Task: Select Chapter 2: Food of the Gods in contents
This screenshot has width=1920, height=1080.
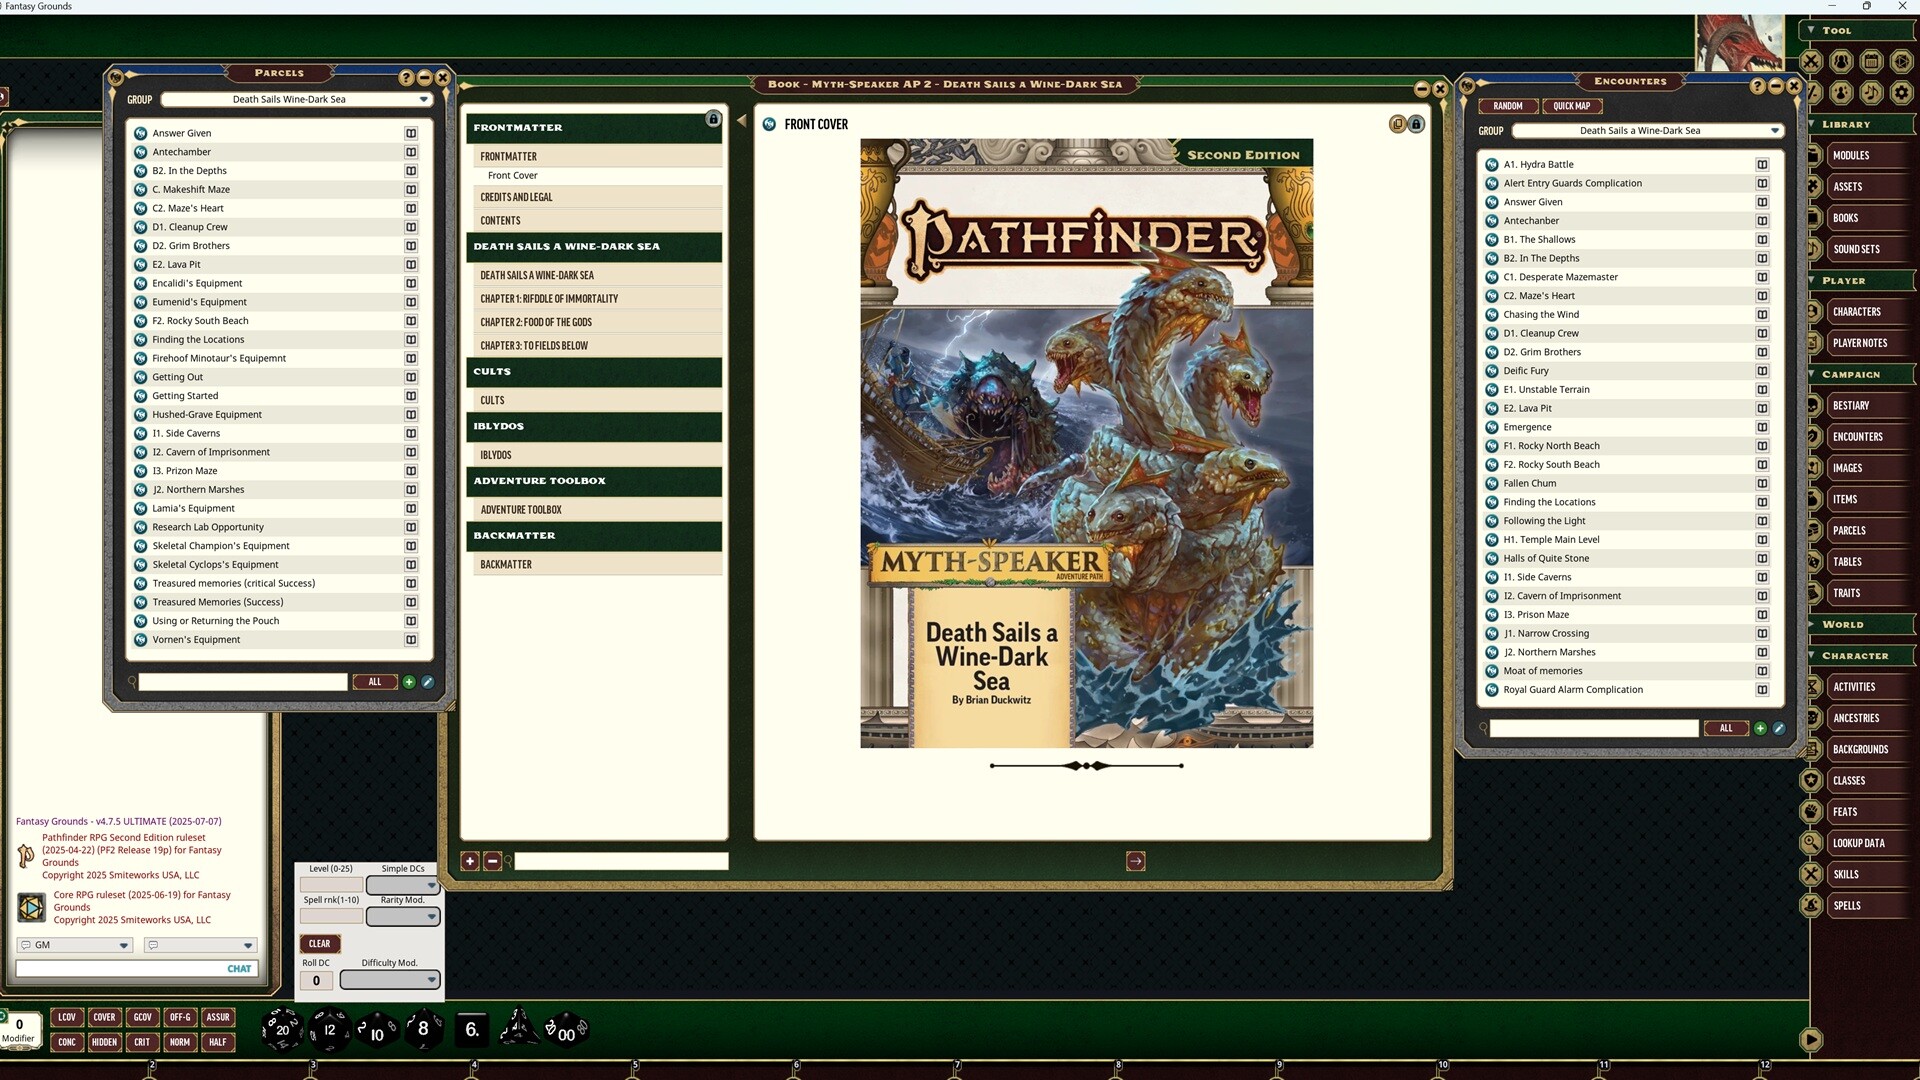Action: (535, 321)
